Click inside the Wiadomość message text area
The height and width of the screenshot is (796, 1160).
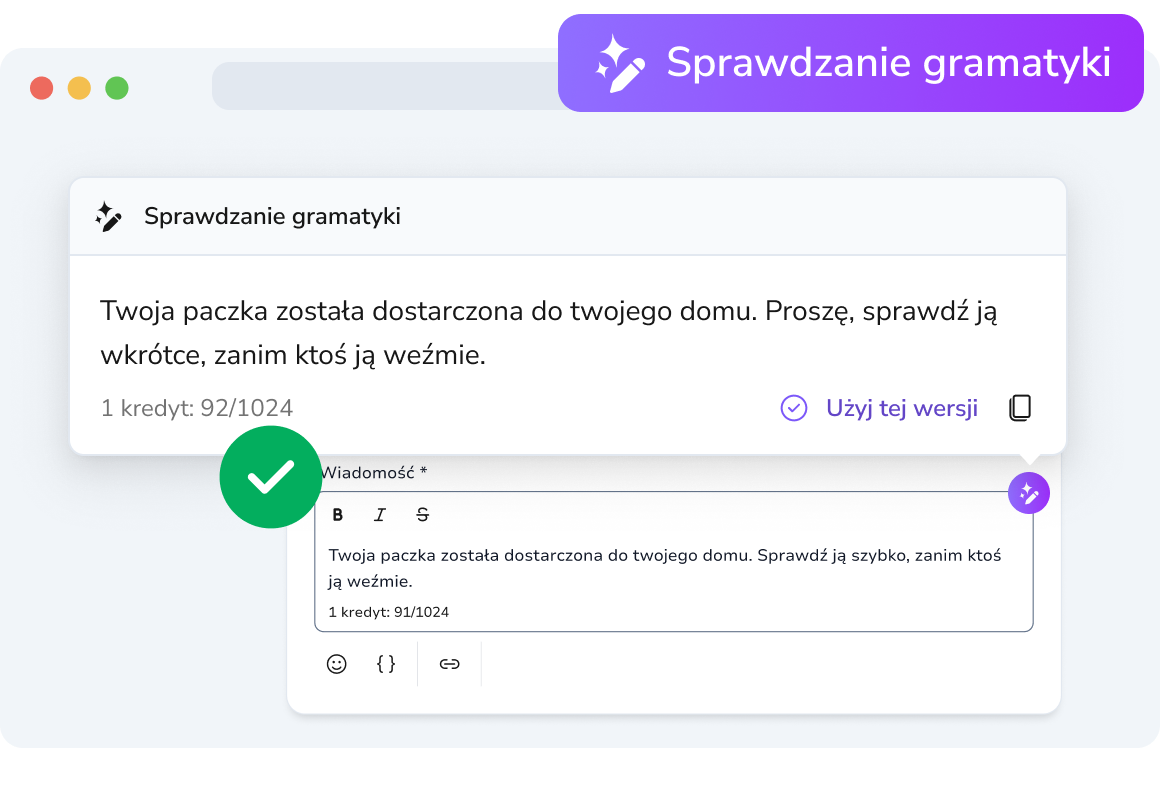673,568
